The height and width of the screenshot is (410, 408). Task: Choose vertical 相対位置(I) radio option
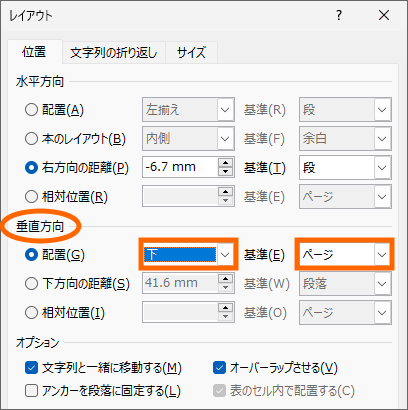31,313
